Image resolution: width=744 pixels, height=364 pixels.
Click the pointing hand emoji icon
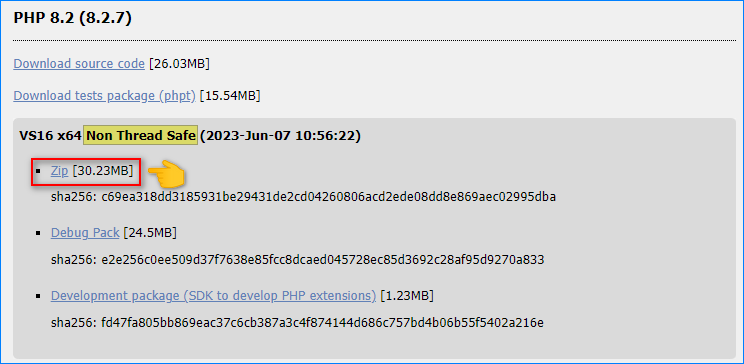165,173
